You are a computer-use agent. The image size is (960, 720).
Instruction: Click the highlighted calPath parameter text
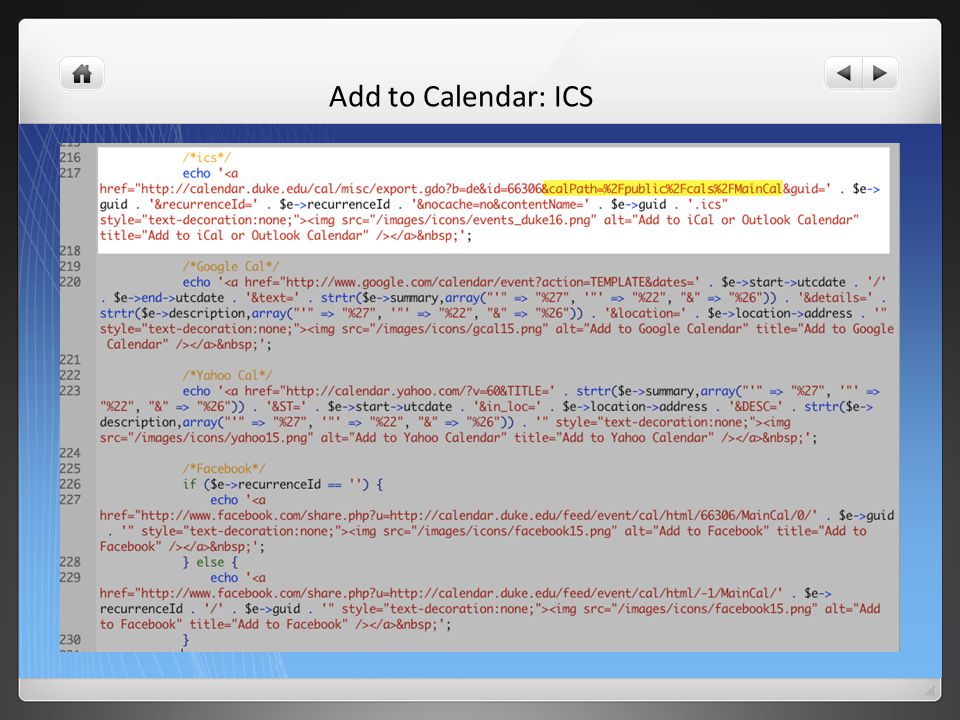662,189
